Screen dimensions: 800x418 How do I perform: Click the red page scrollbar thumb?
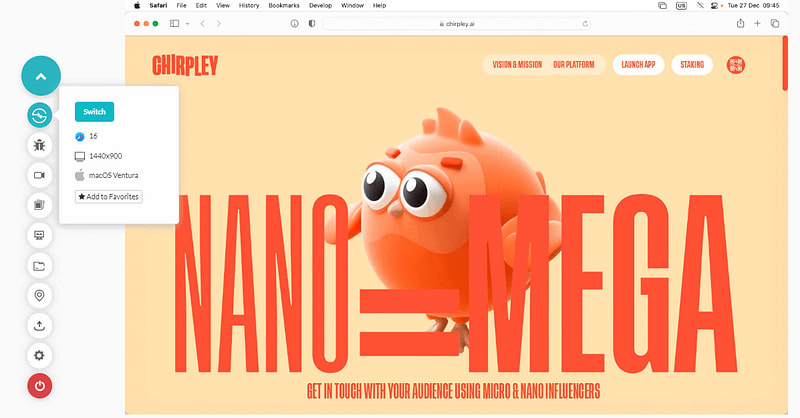click(x=785, y=64)
